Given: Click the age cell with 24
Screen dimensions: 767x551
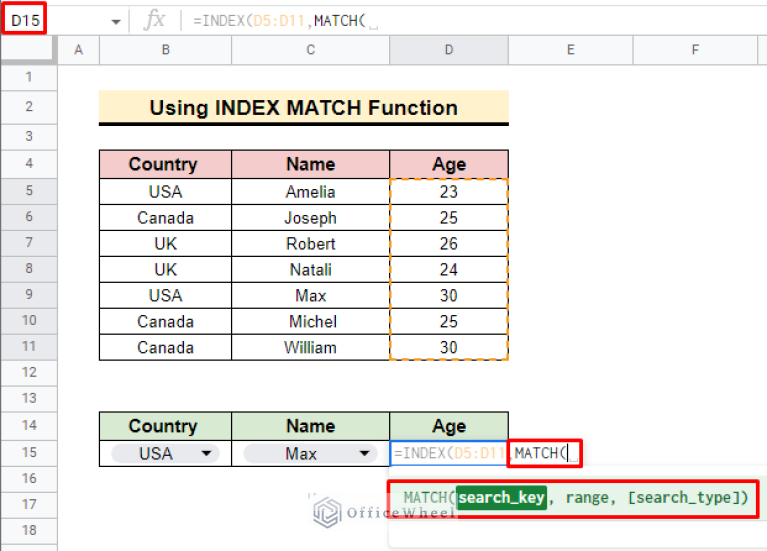Looking at the screenshot, I should tap(449, 269).
